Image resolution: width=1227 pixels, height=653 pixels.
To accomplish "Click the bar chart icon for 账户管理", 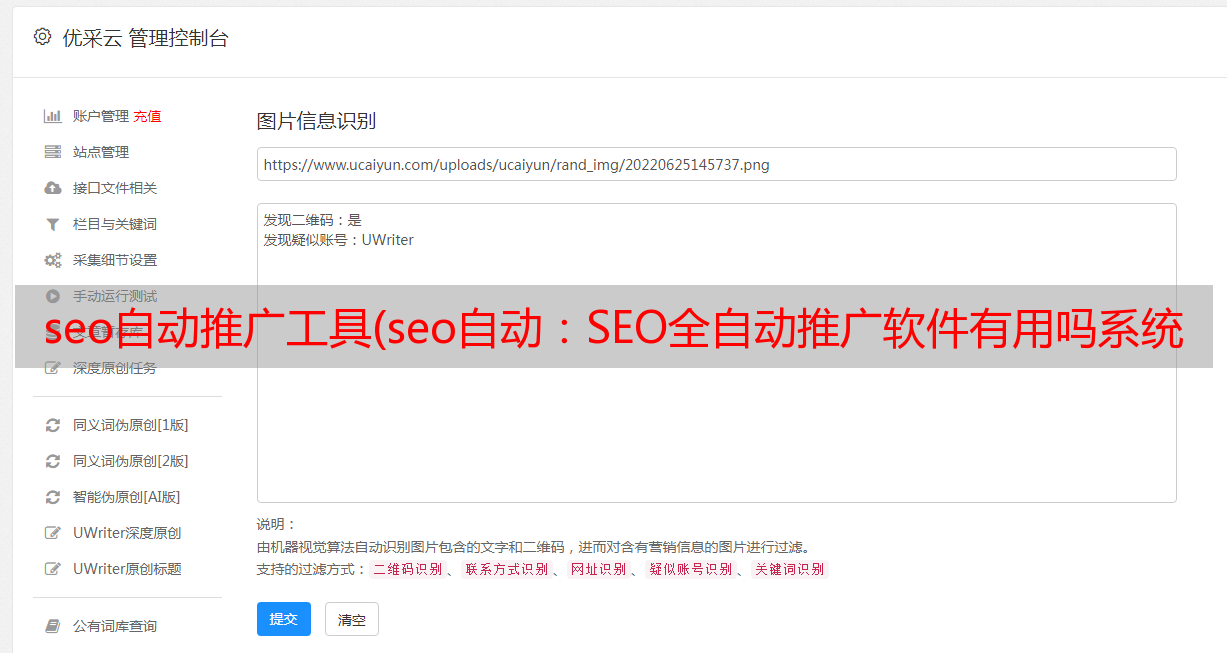I will (x=53, y=116).
